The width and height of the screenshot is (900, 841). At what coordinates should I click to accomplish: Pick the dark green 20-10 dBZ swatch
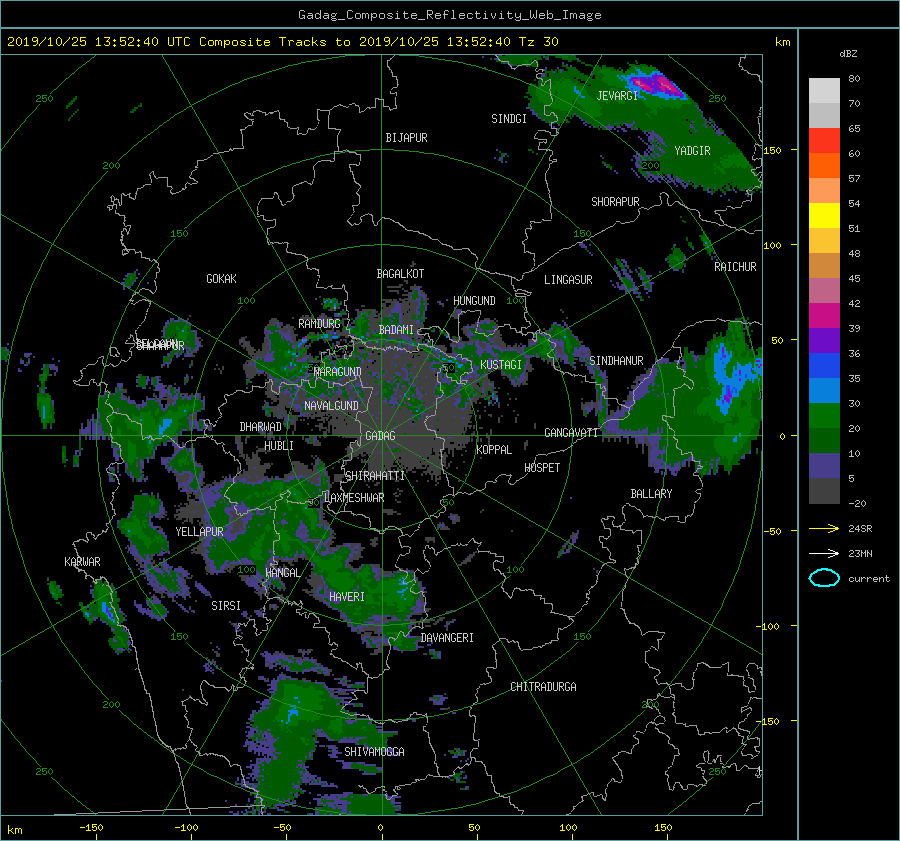tap(824, 440)
